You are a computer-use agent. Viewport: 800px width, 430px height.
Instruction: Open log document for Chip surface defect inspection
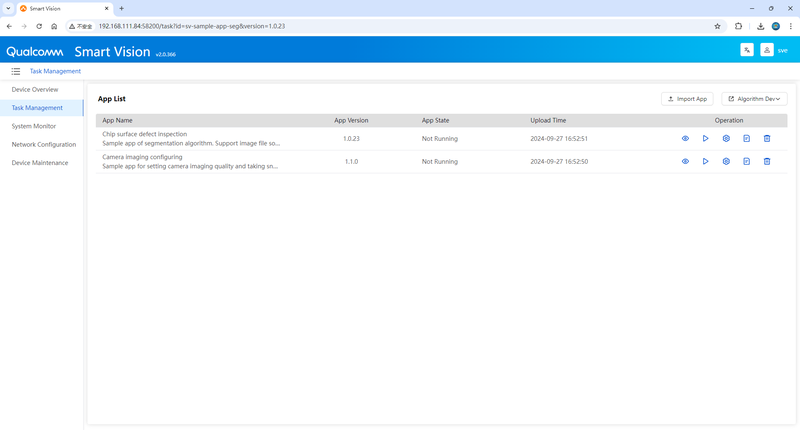pos(746,138)
